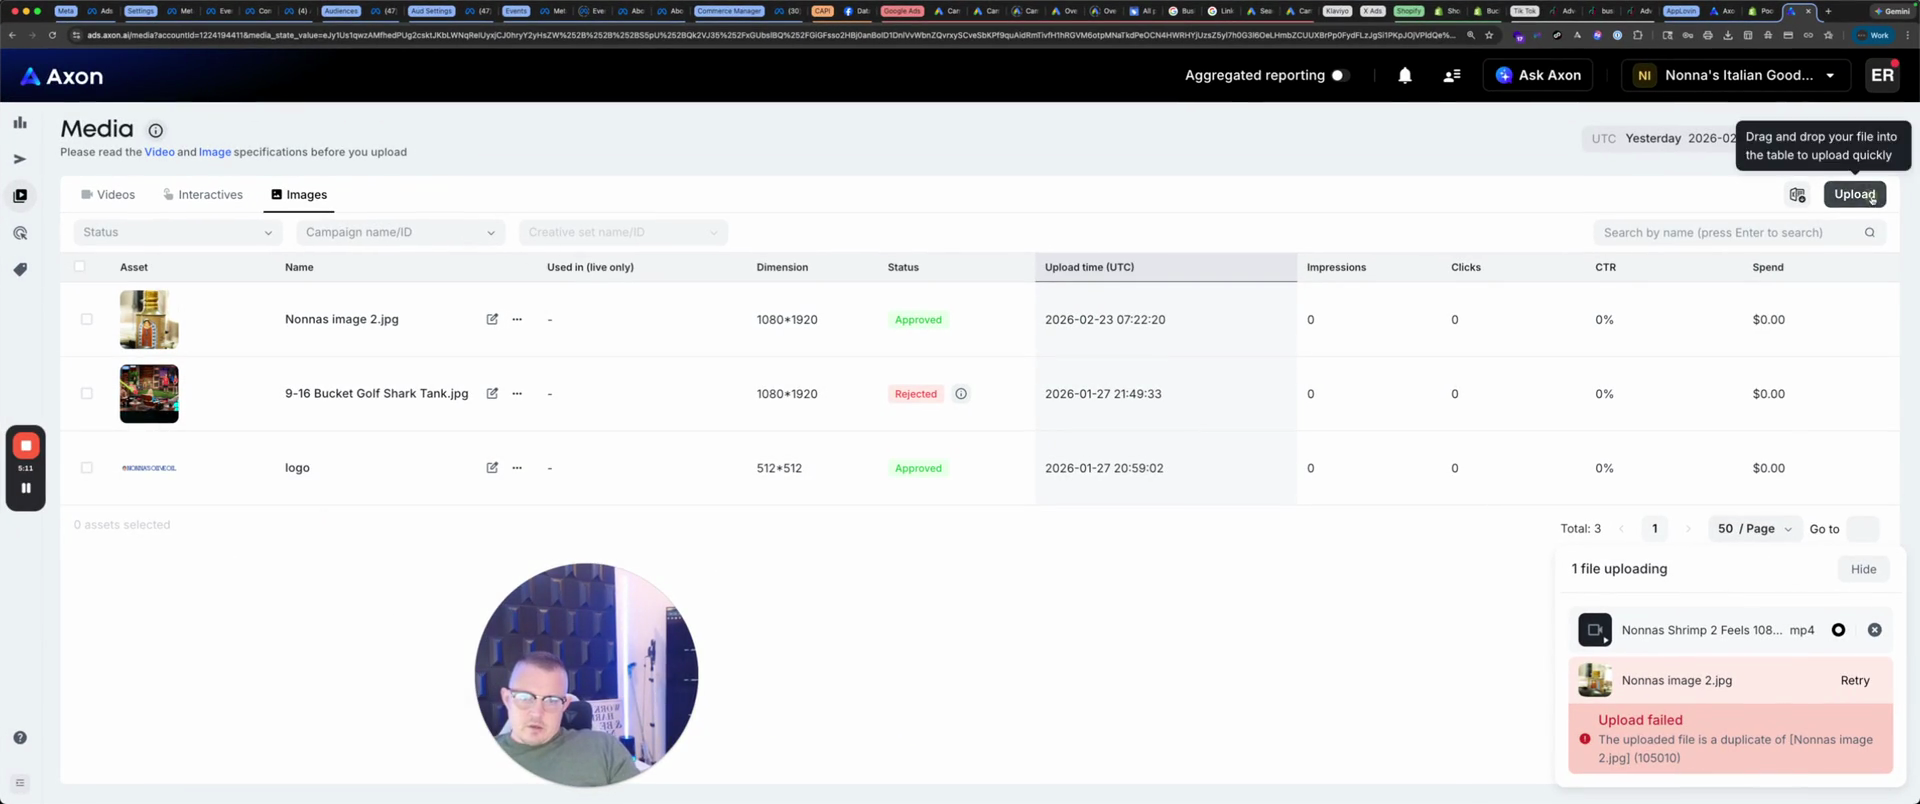This screenshot has width=1920, height=804.
Task: Expand the Campaign name/ID dropdown
Action: [x=400, y=233]
